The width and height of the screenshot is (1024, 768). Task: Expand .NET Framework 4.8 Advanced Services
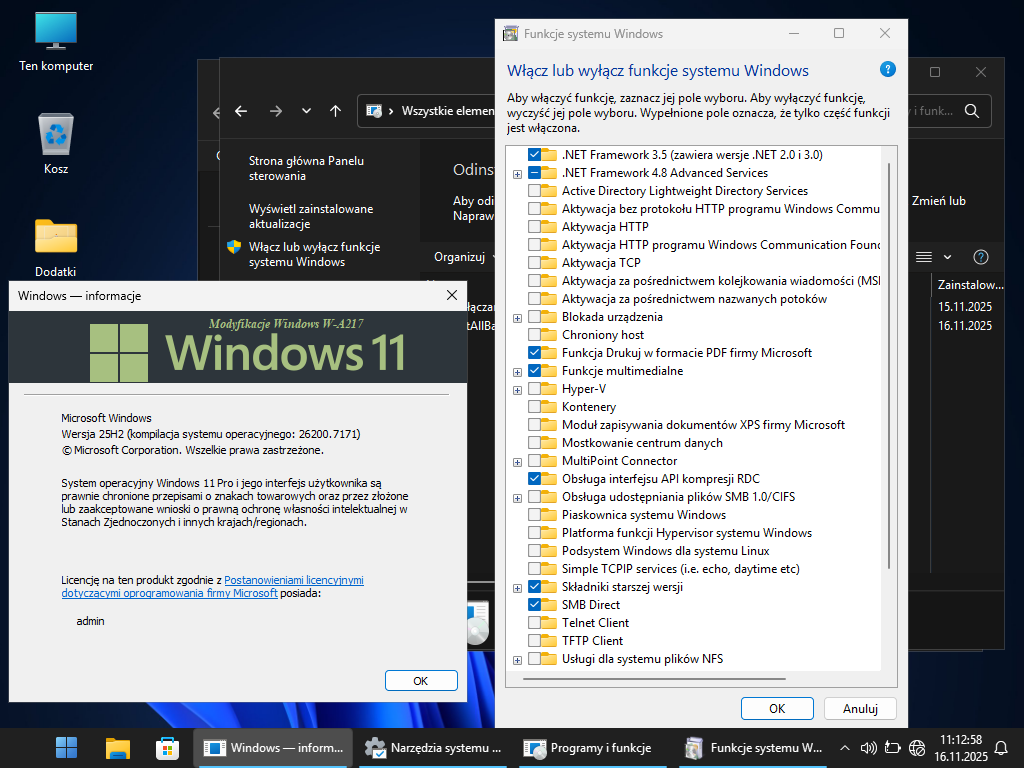point(517,173)
